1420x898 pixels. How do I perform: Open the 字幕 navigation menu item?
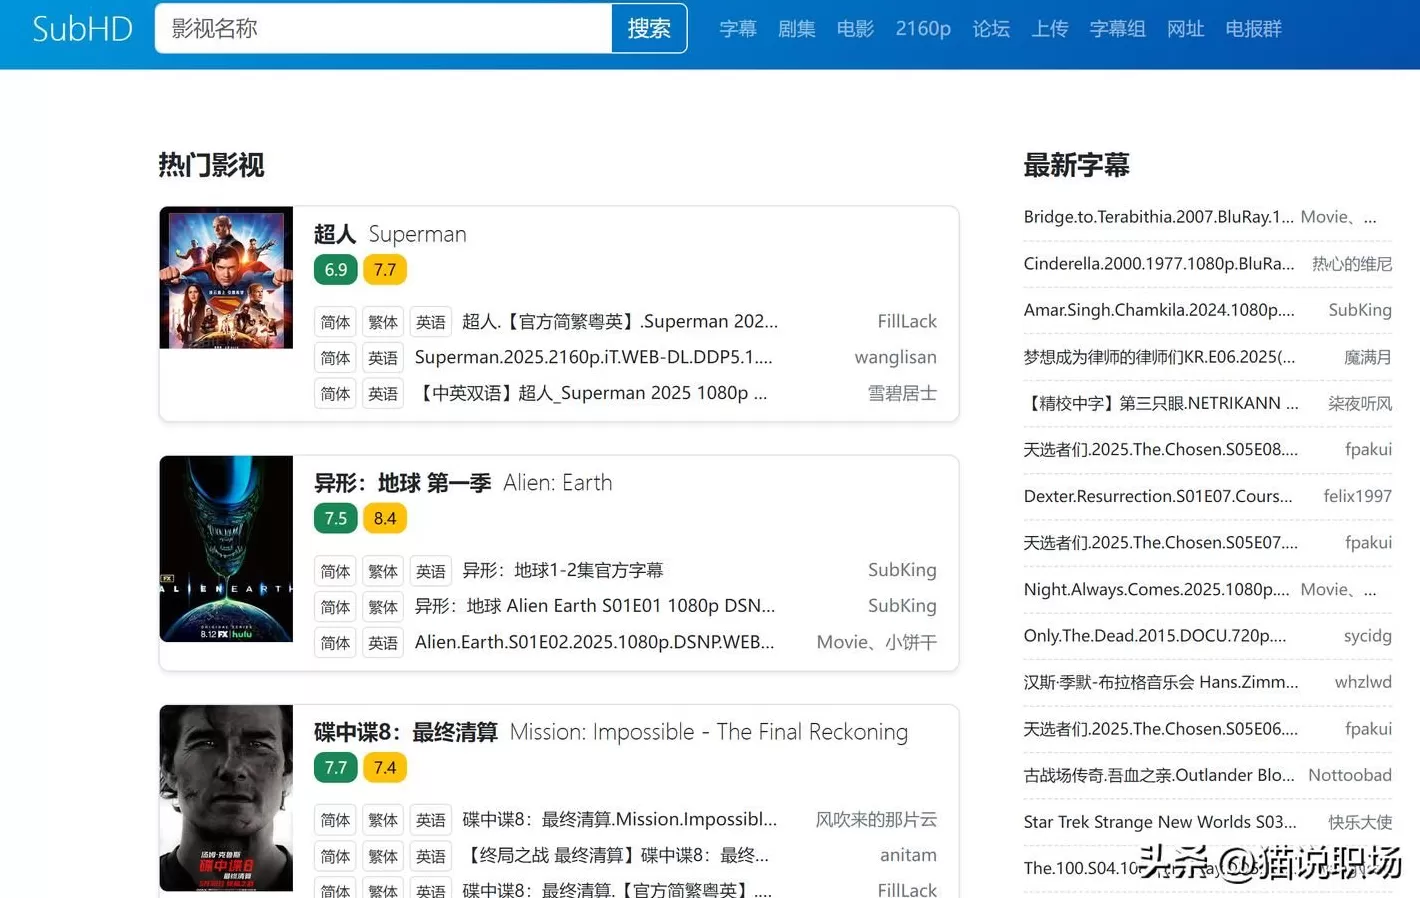coord(738,29)
